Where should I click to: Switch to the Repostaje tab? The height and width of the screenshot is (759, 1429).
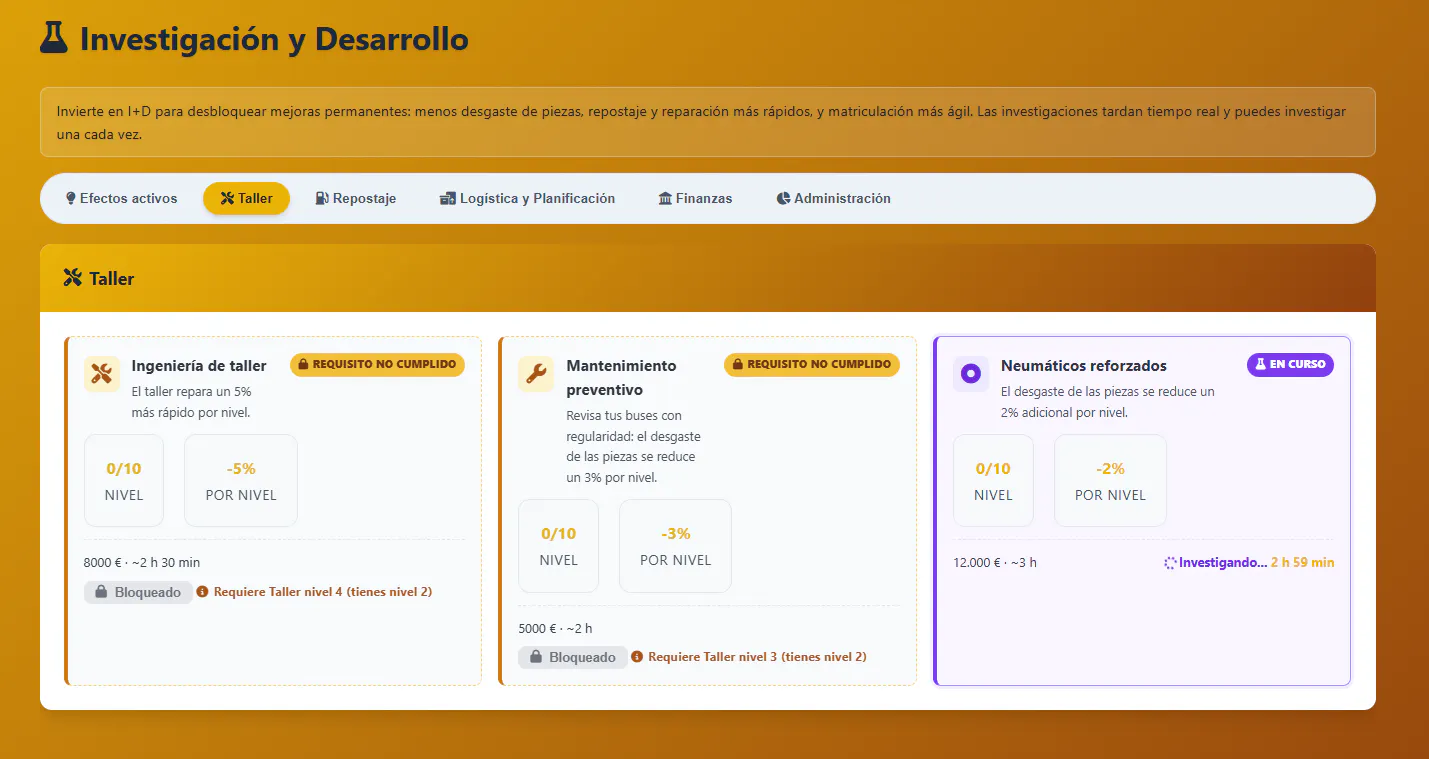[356, 198]
